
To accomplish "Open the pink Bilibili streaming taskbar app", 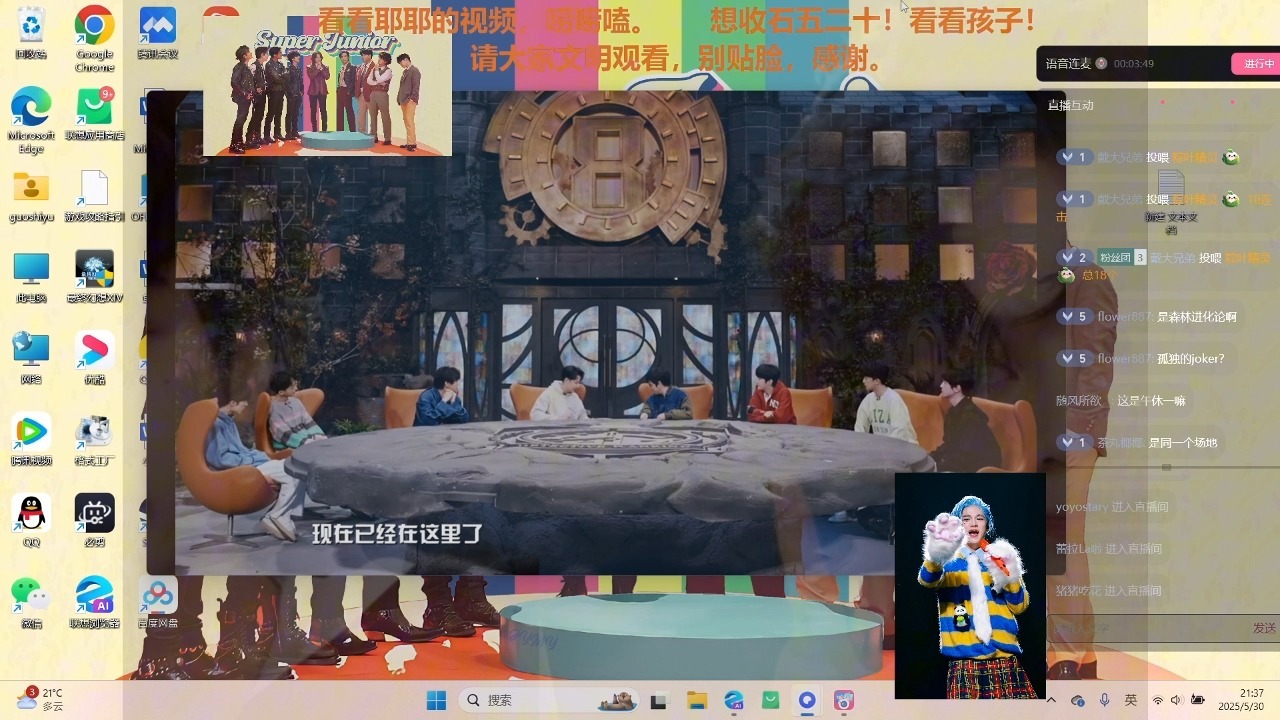I will tap(844, 700).
